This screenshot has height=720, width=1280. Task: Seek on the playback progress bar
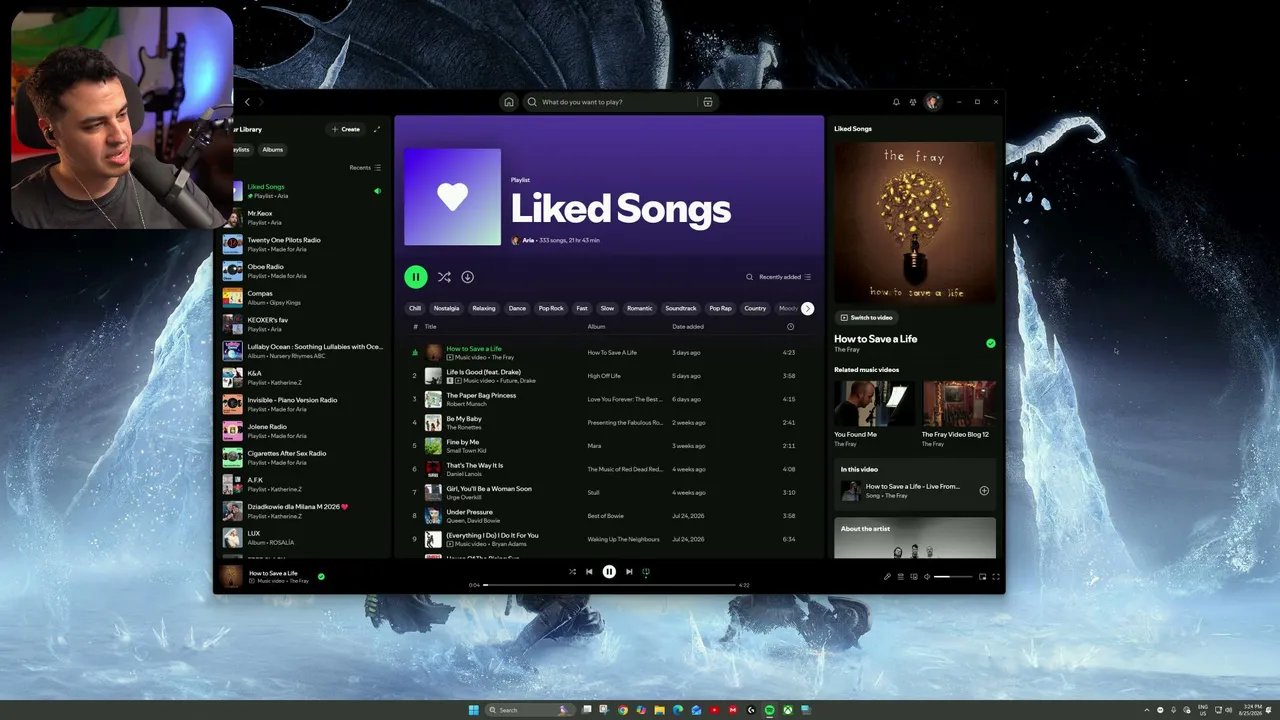click(x=609, y=585)
